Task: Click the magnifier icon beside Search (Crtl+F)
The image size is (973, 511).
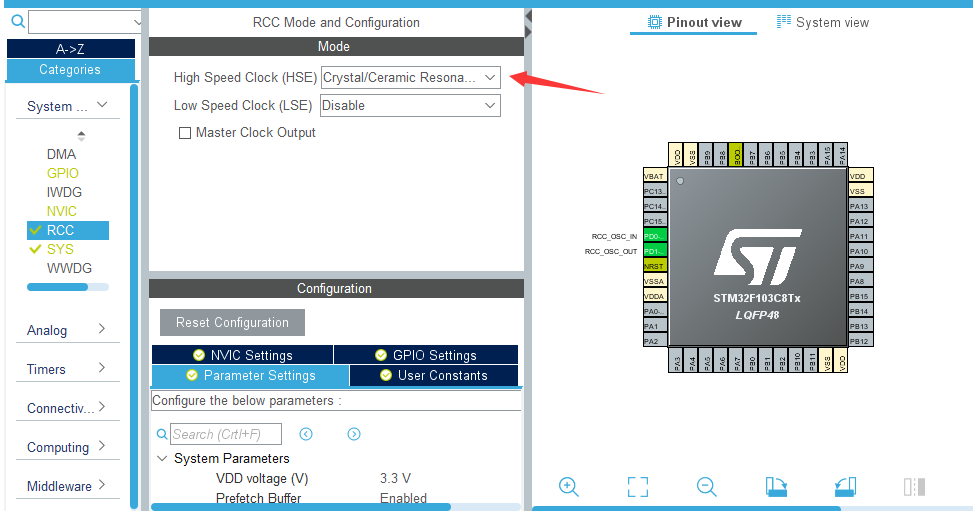Action: coord(161,434)
